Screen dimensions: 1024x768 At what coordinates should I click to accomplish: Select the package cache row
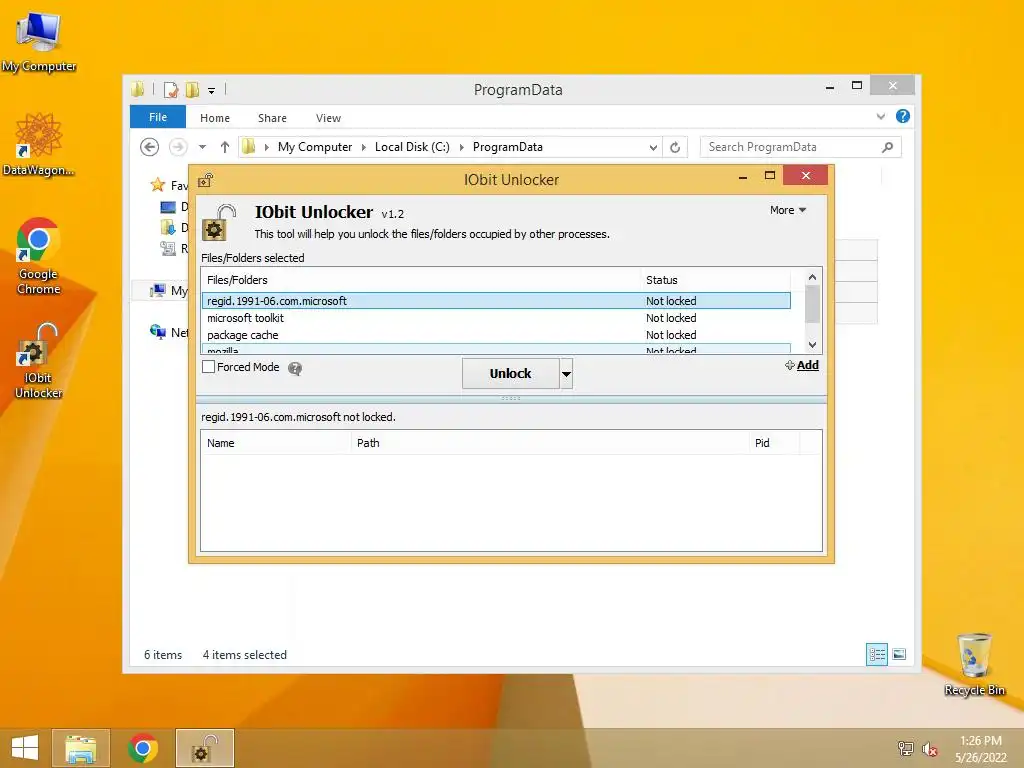496,335
